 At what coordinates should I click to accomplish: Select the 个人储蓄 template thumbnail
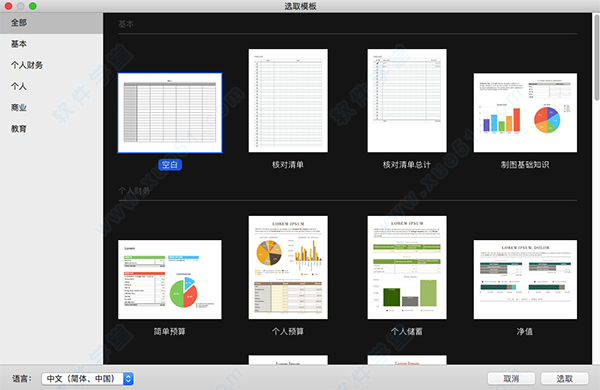[407, 268]
